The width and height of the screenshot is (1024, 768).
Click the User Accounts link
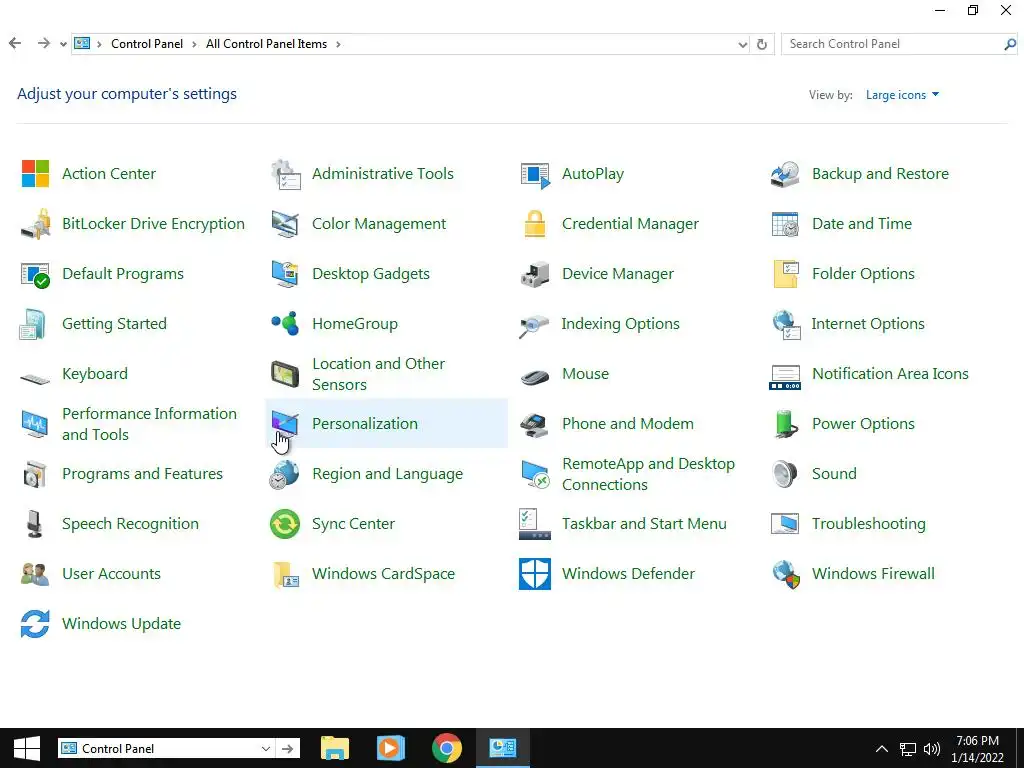point(111,574)
